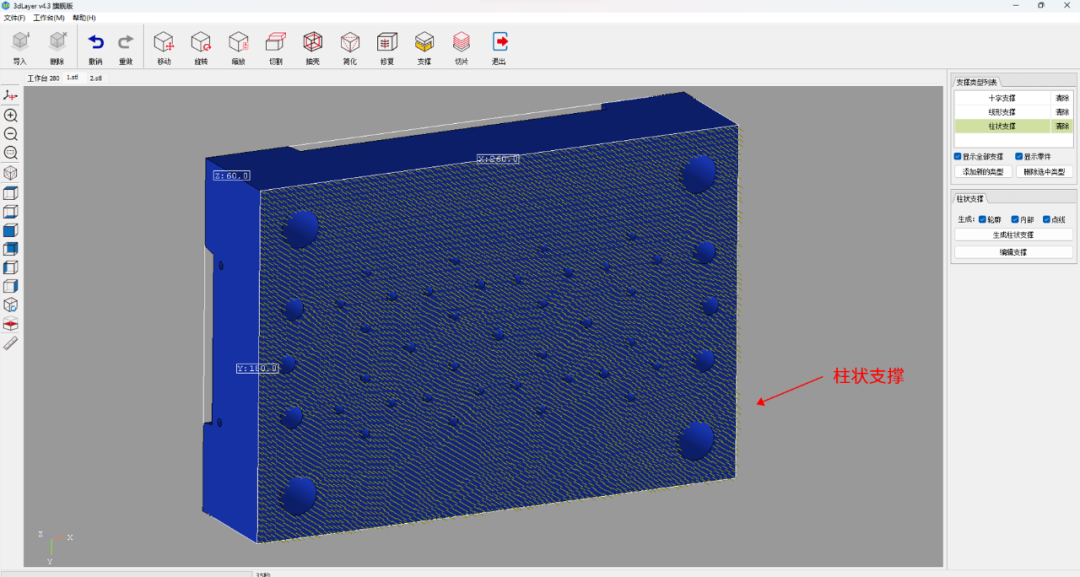Toggle the red section plane icon
This screenshot has height=577, width=1080.
pos(10,324)
